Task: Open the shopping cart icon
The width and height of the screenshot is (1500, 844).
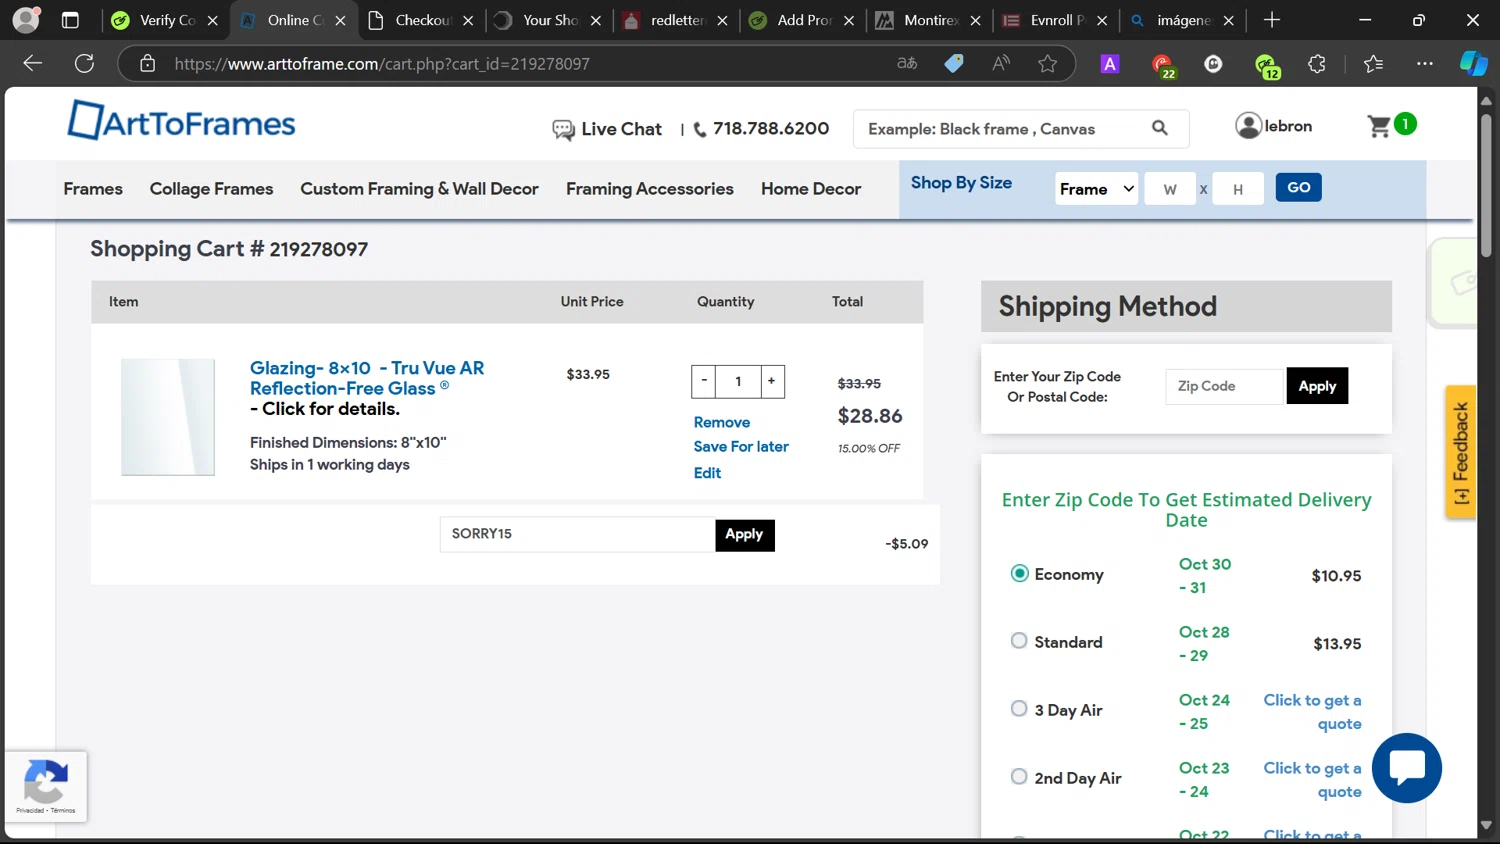Action: [x=1380, y=127]
